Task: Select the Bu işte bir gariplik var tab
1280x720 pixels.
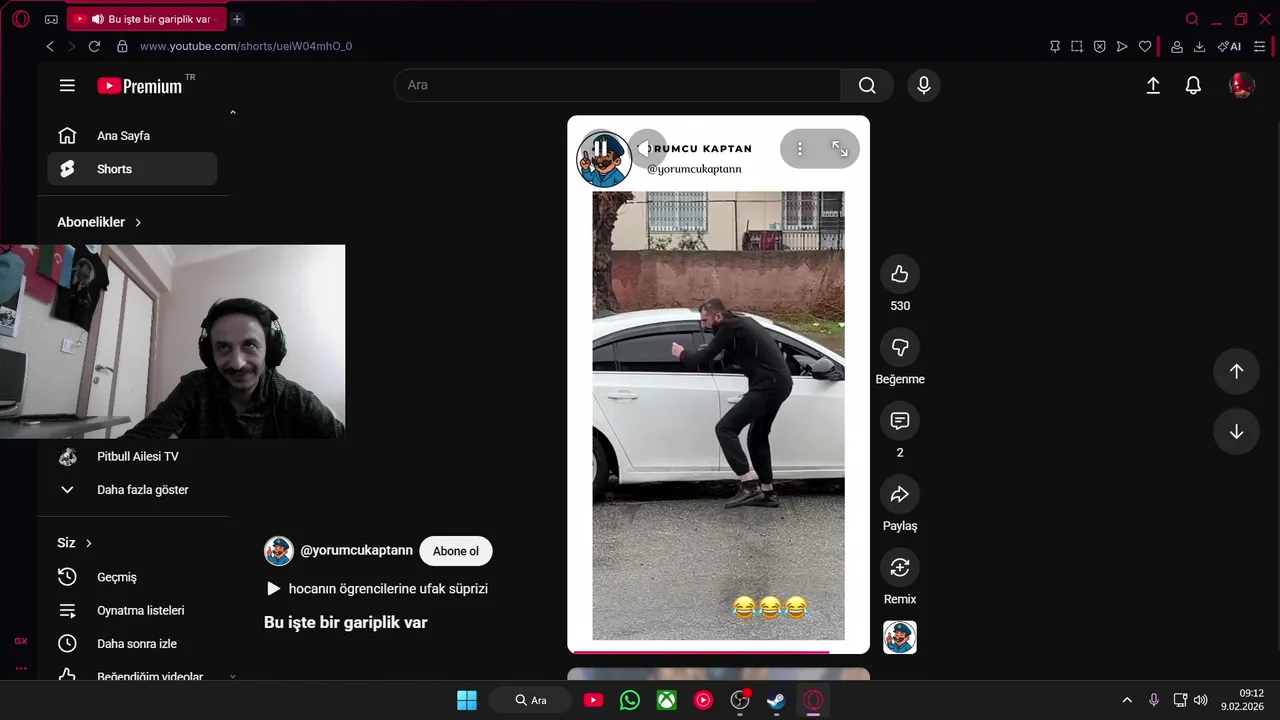Action: pyautogui.click(x=148, y=19)
